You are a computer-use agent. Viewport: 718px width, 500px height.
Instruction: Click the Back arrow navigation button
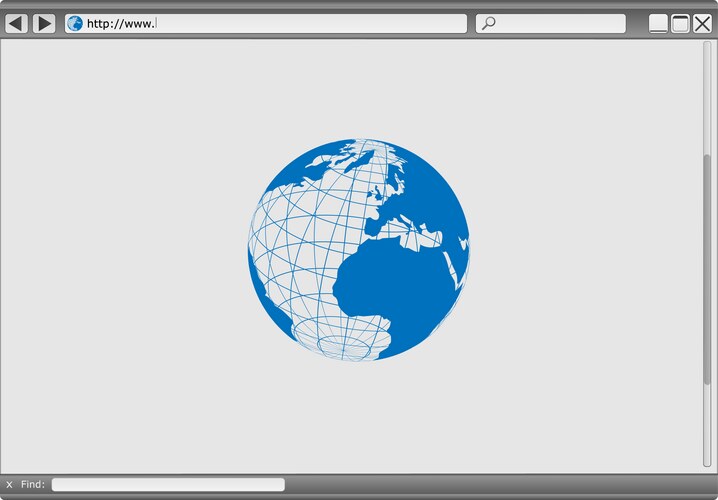16,23
